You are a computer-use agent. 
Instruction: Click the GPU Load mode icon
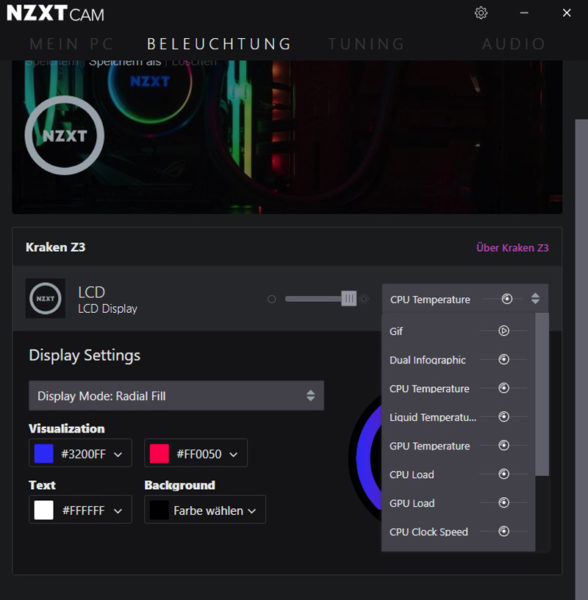(504, 502)
